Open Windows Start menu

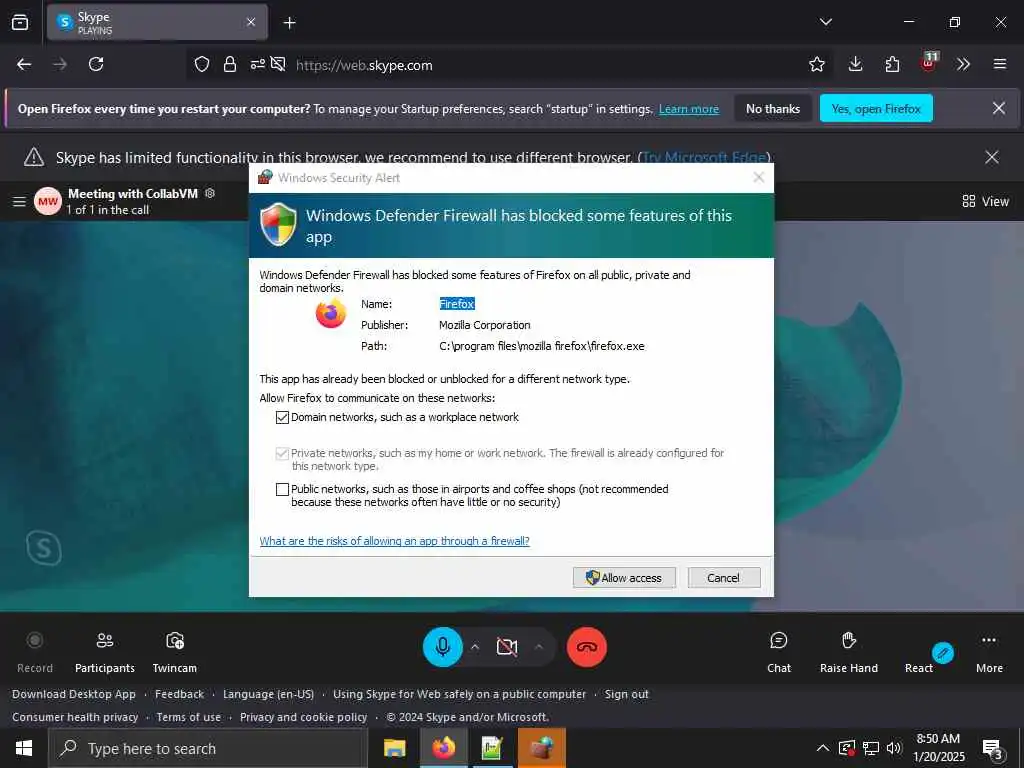pos(24,748)
